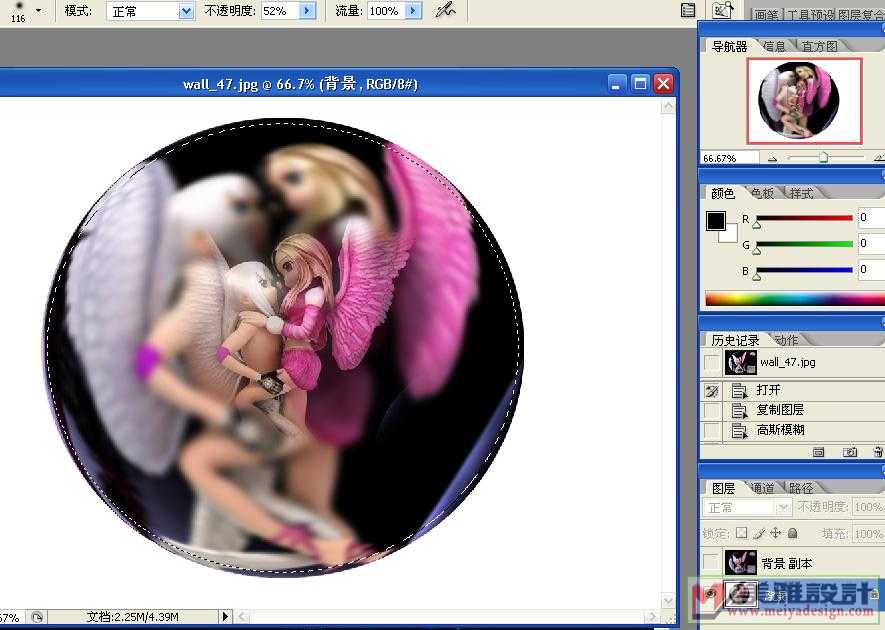The height and width of the screenshot is (630, 885).
Task: Click the layer 不透明度 100% field
Action: (x=868, y=508)
